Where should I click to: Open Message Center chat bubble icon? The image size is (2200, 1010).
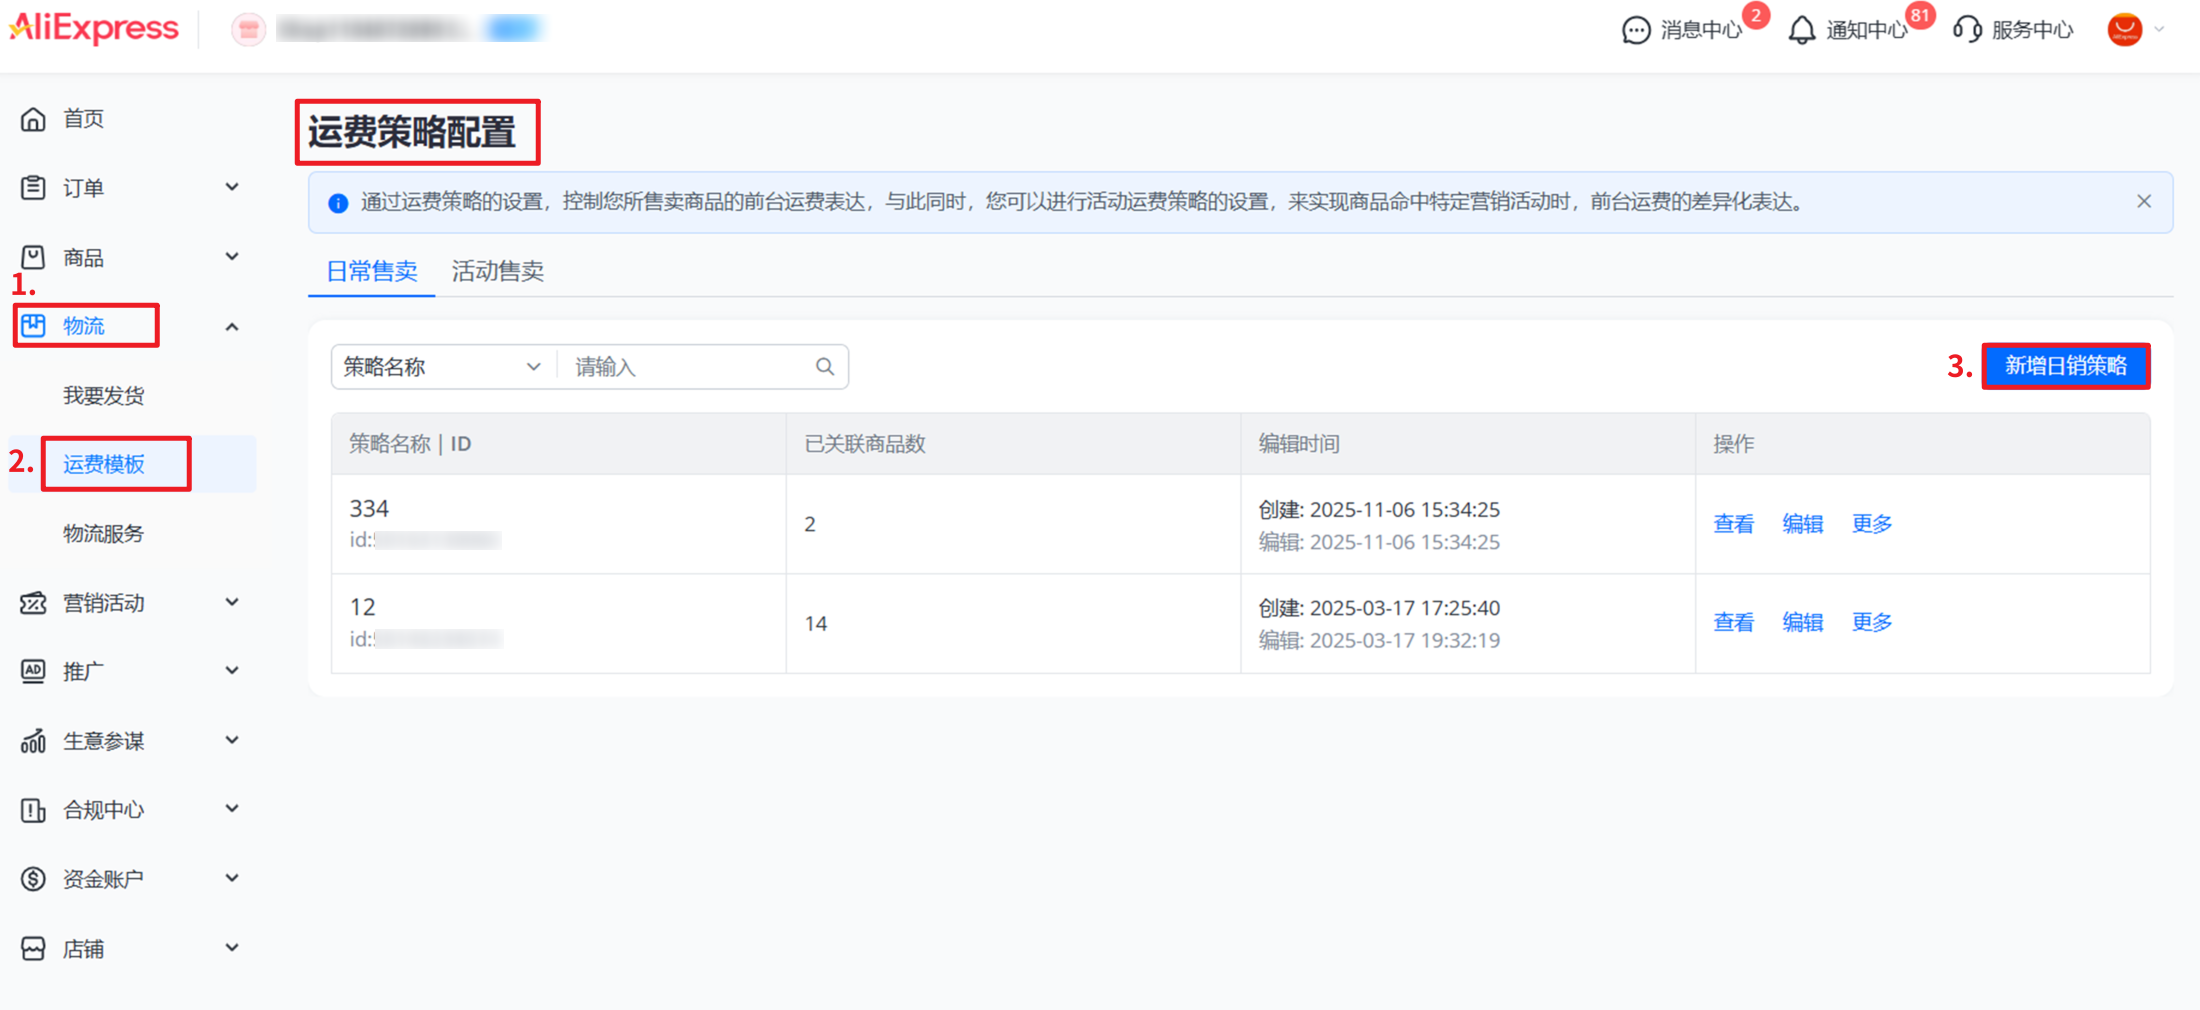click(1636, 30)
